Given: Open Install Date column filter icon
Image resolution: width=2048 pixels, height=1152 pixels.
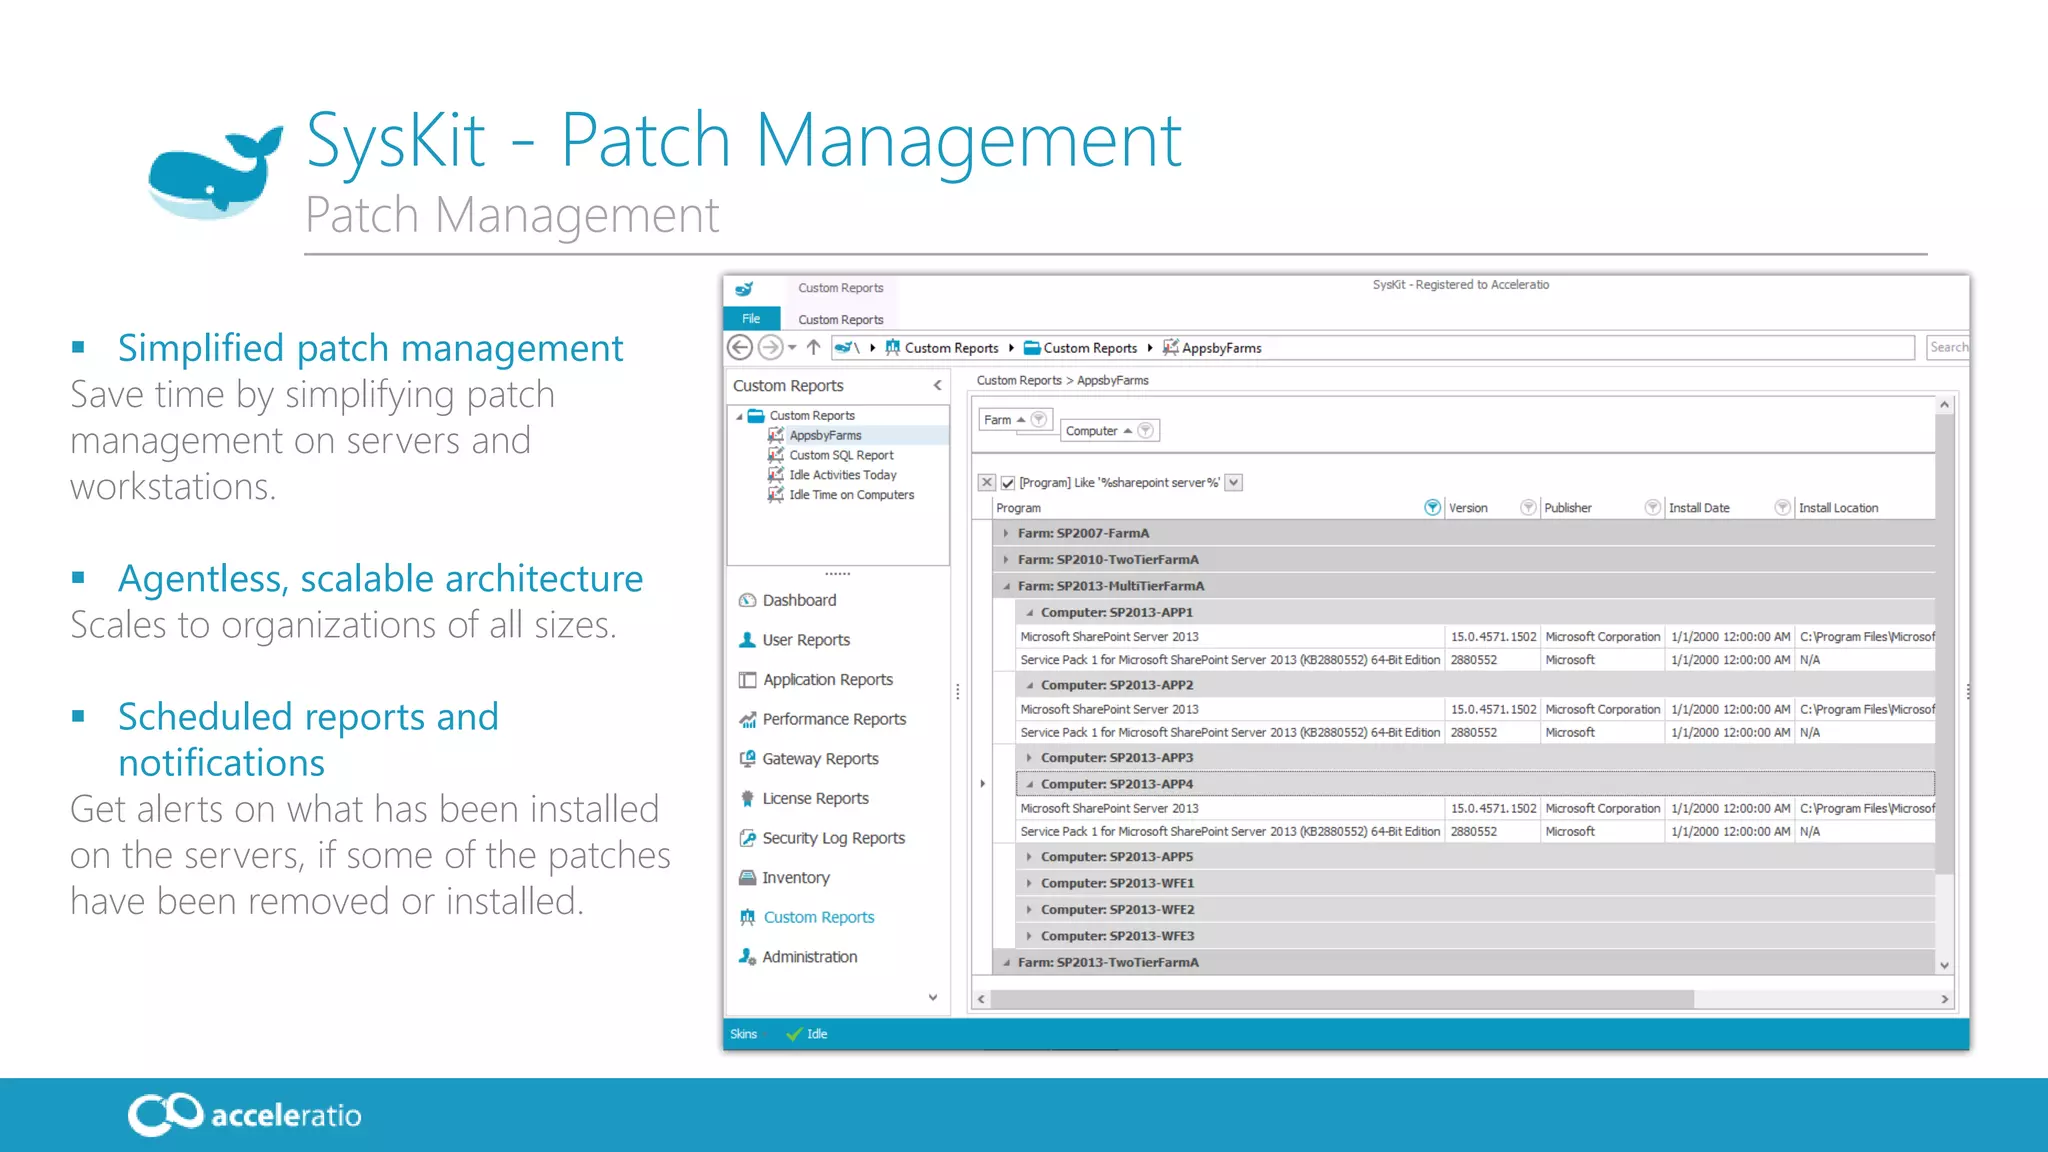Looking at the screenshot, I should pos(1782,507).
